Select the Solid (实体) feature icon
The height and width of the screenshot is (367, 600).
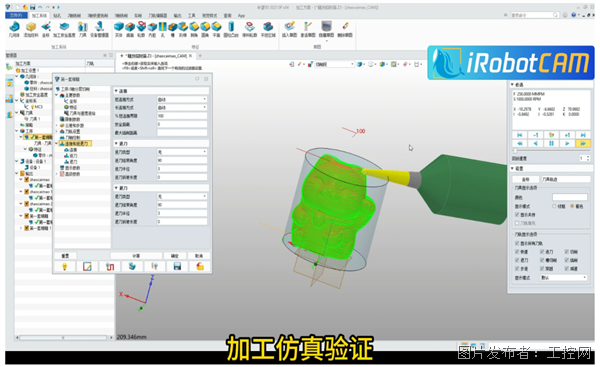[119, 29]
